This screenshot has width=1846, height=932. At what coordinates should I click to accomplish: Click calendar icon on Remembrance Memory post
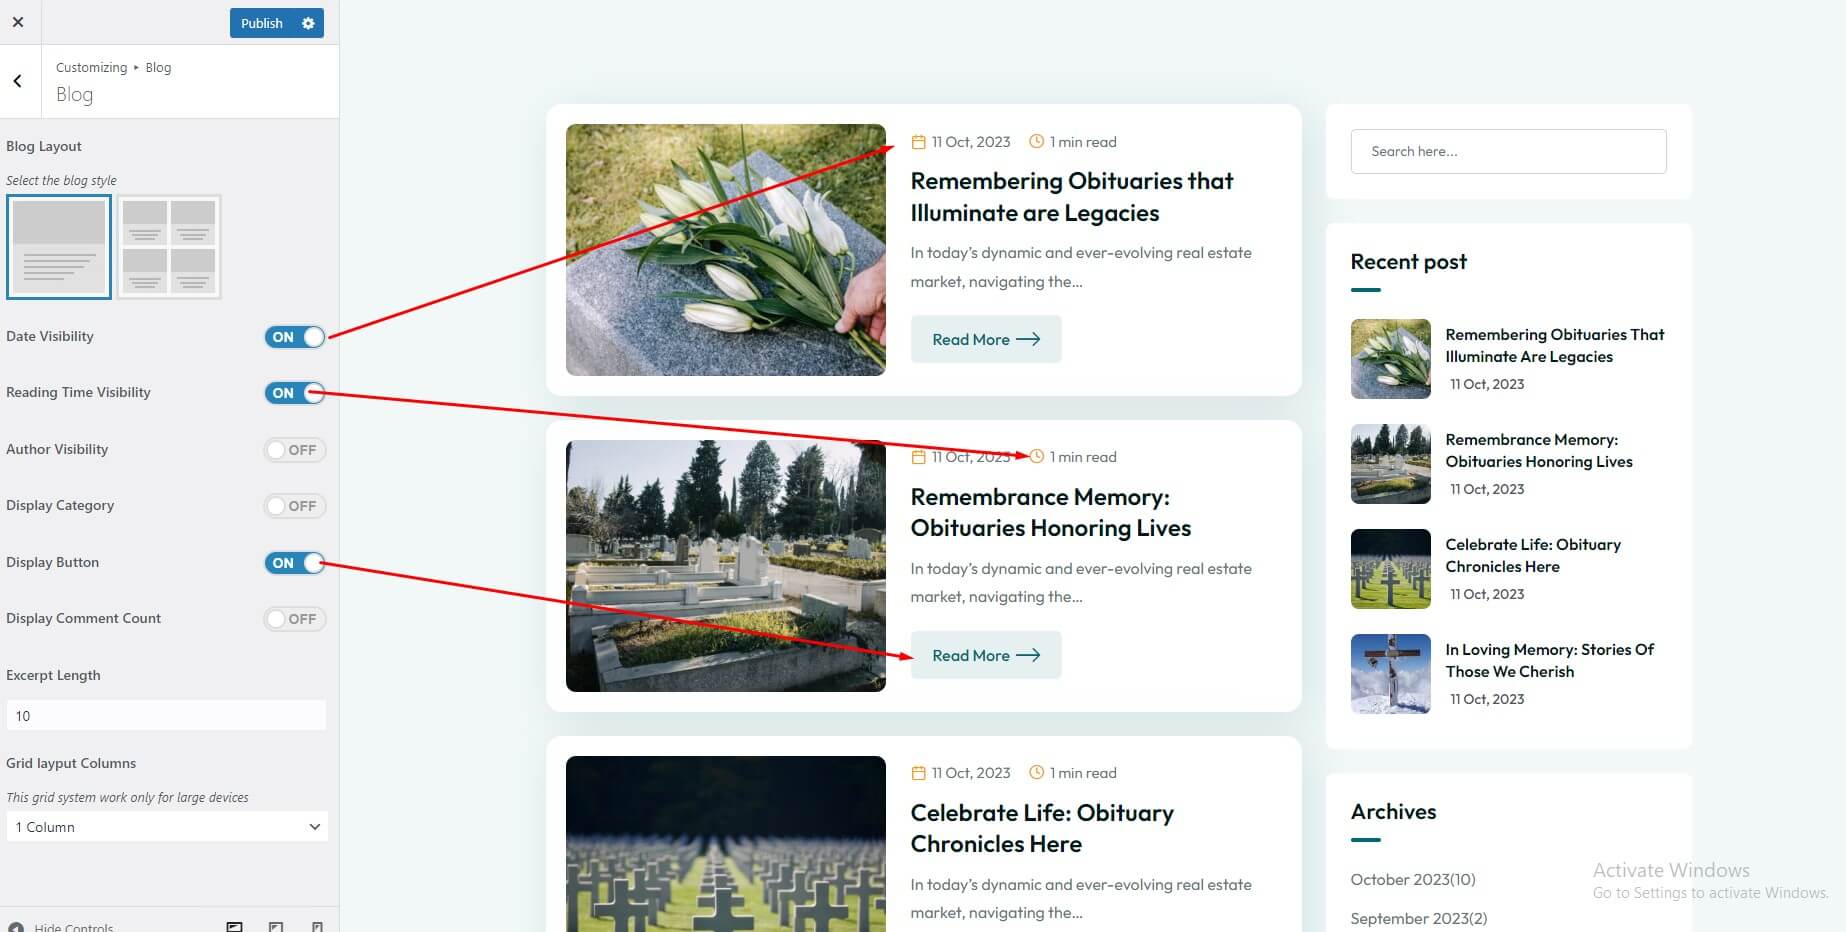(918, 457)
